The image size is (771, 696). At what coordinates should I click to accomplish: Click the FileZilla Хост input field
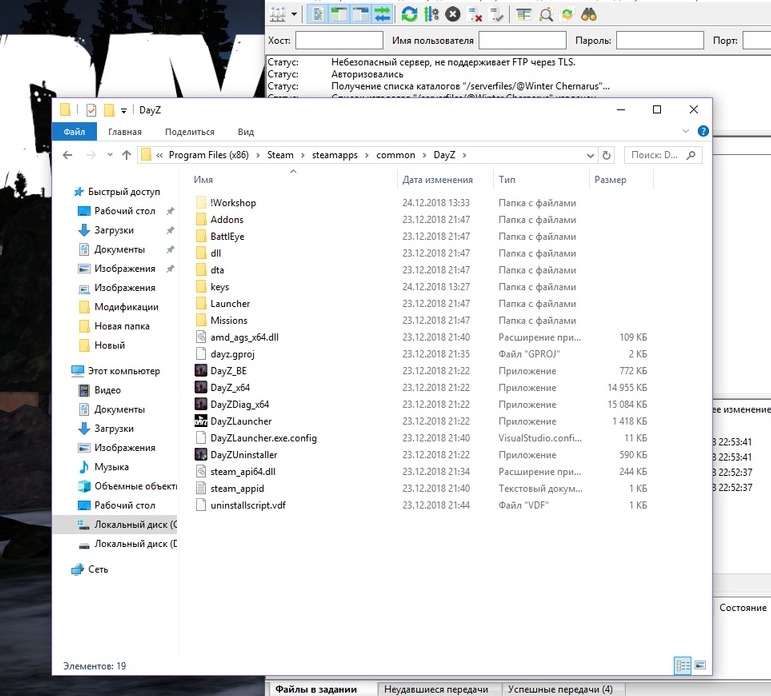click(339, 40)
